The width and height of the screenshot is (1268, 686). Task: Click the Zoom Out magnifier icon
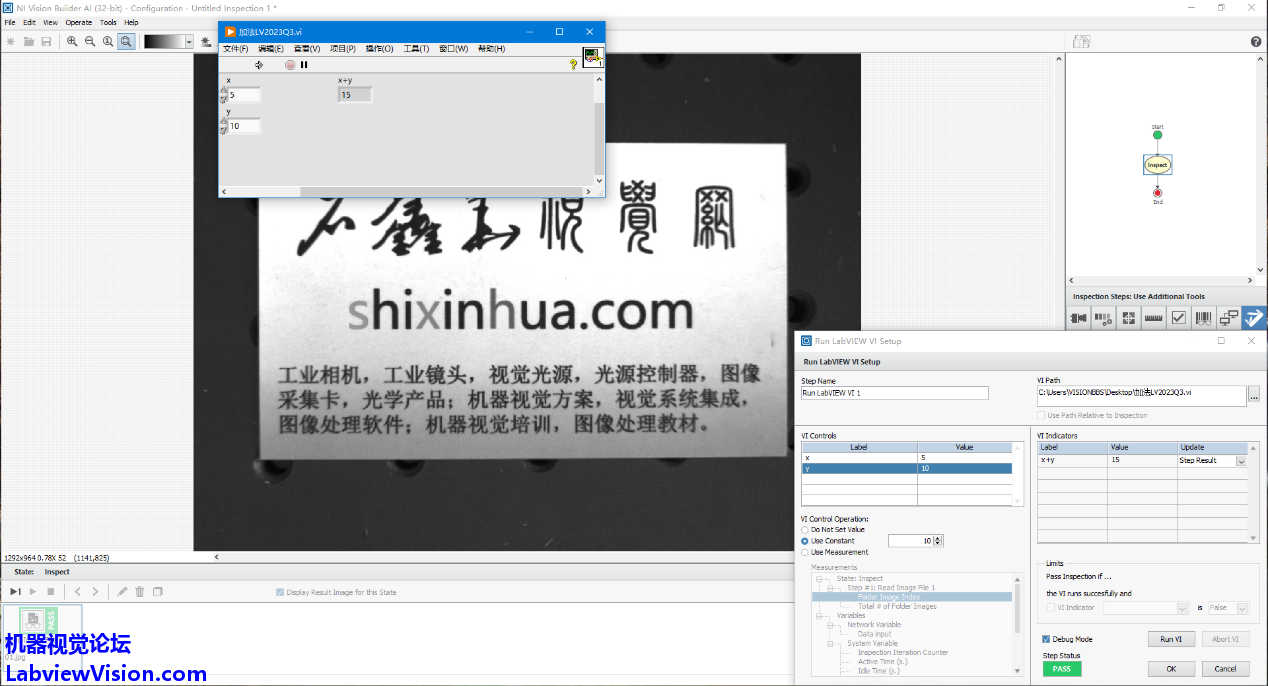90,41
